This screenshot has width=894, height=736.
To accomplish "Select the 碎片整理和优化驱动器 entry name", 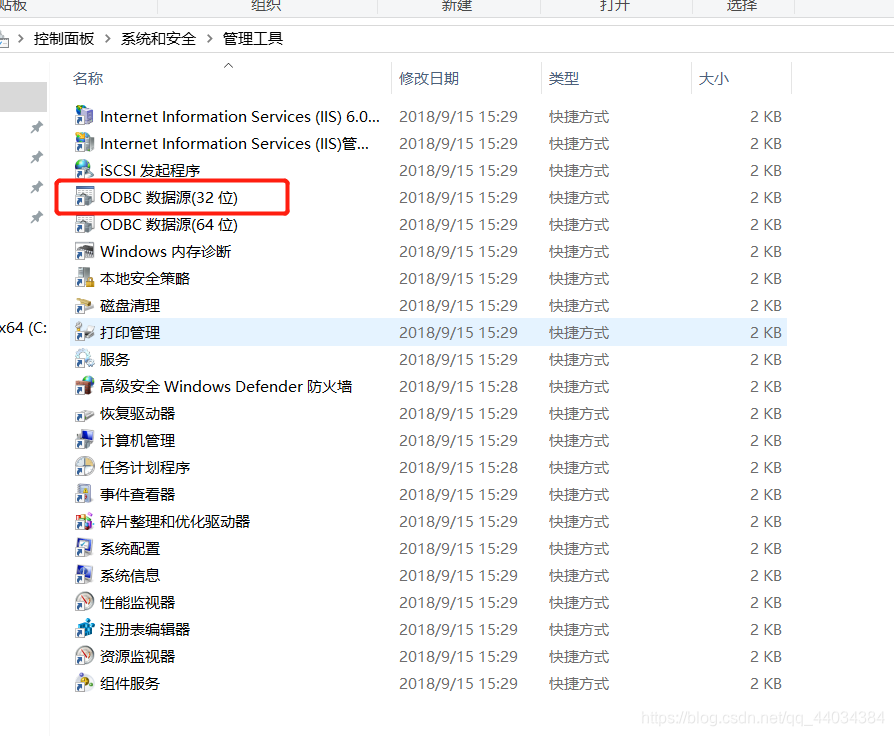I will 175,522.
